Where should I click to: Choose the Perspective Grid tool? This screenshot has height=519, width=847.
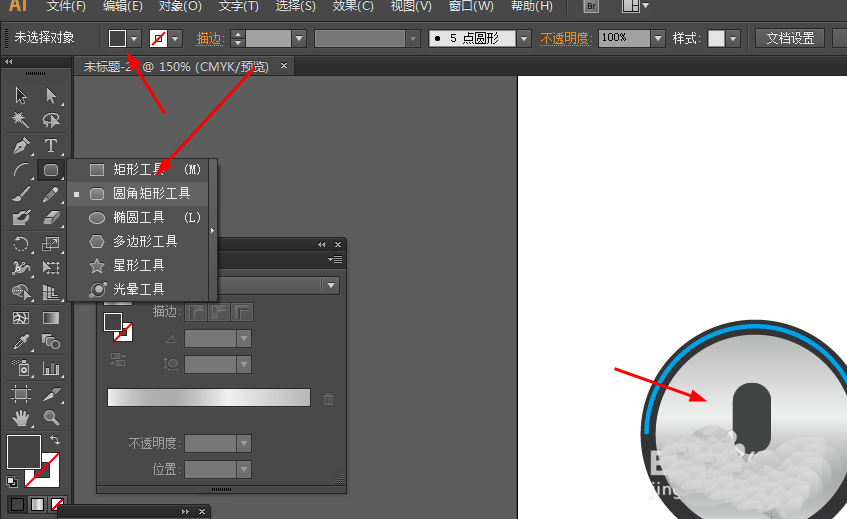coord(51,292)
